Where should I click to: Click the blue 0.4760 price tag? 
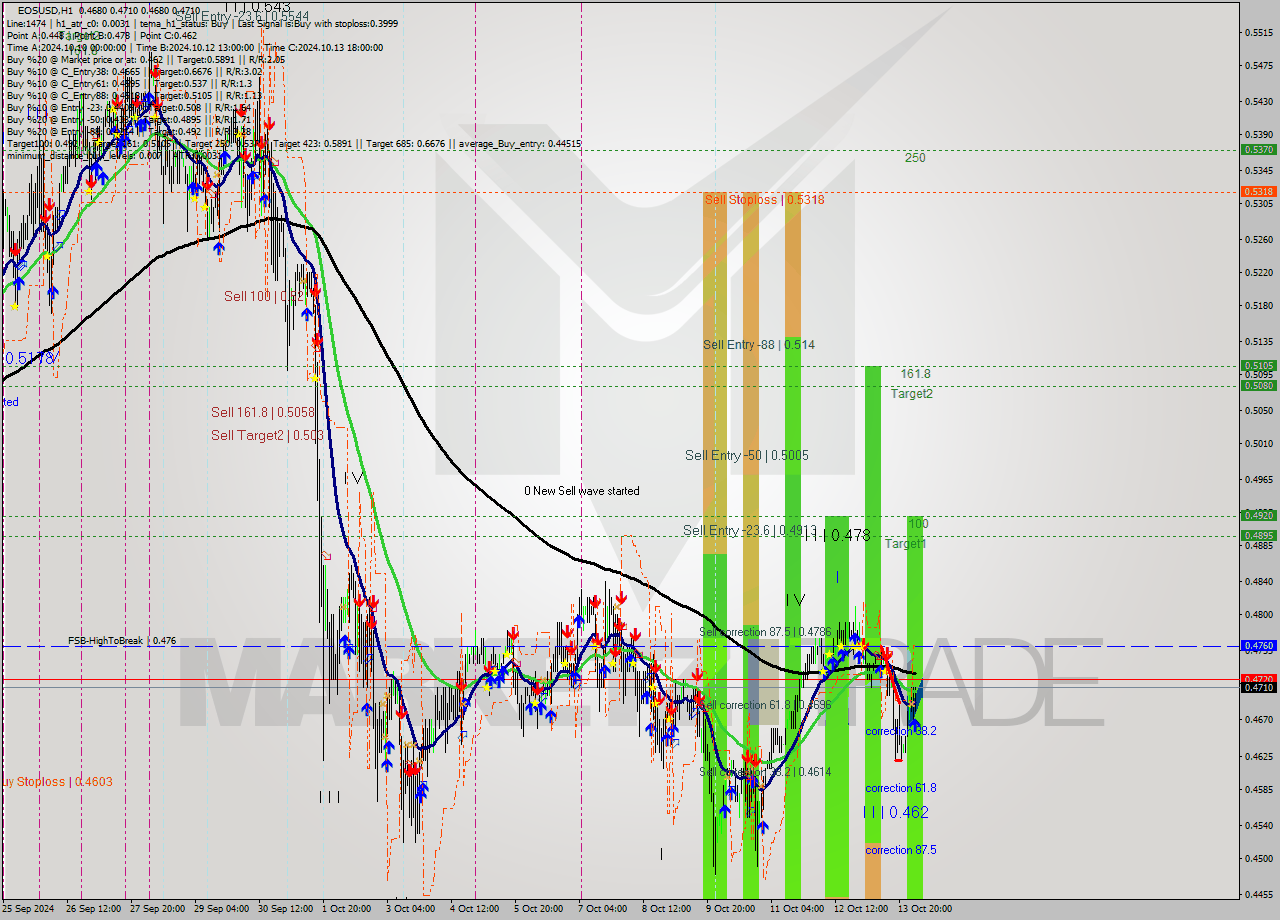[x=1257, y=646]
